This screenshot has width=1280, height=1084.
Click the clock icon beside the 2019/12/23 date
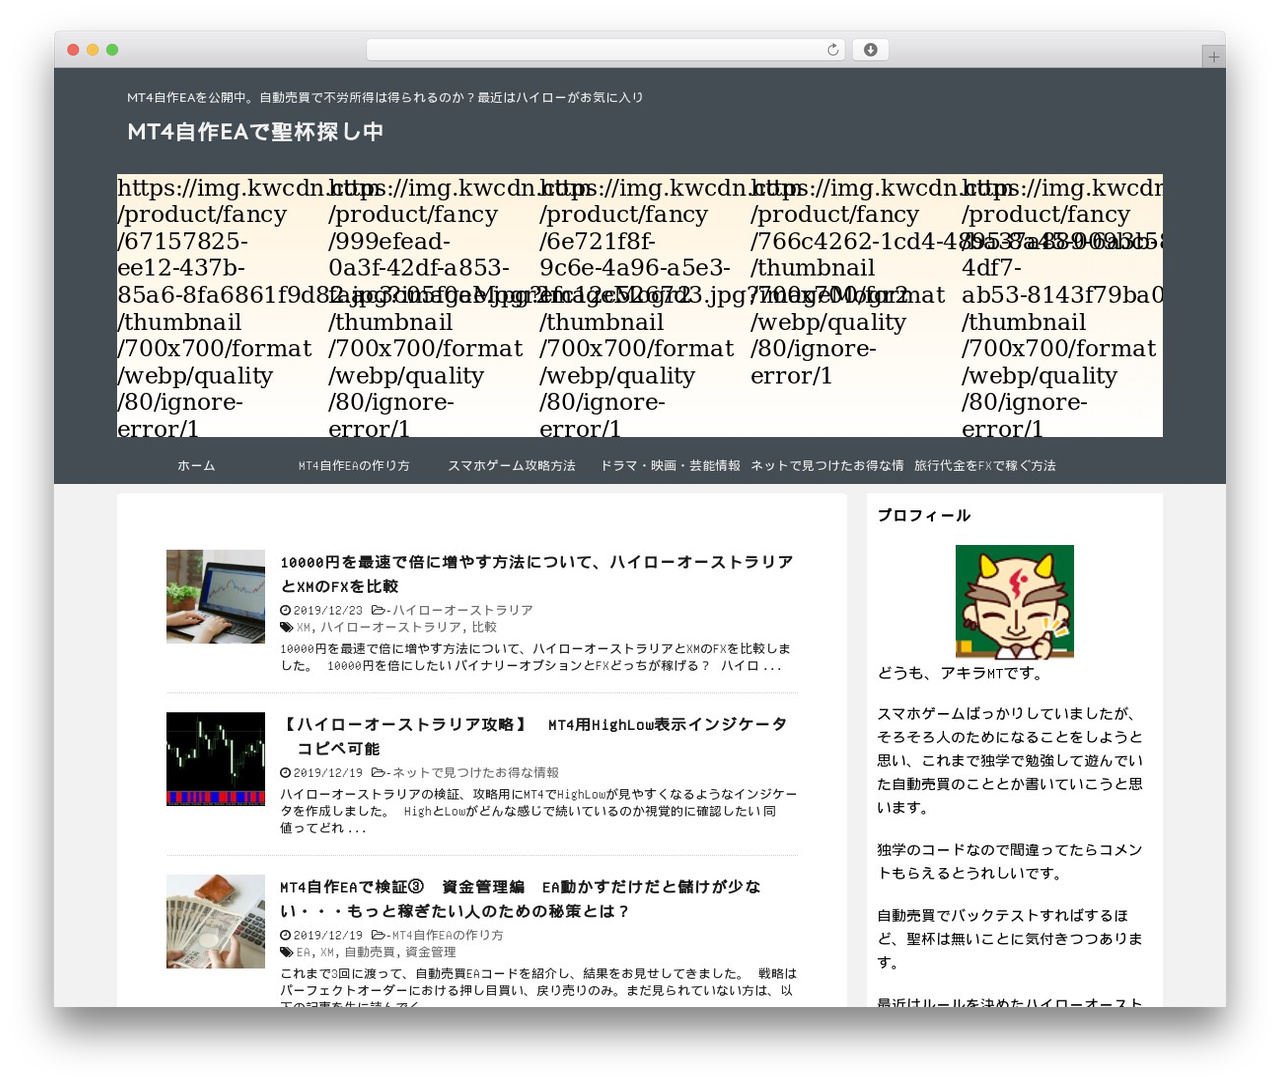point(285,610)
